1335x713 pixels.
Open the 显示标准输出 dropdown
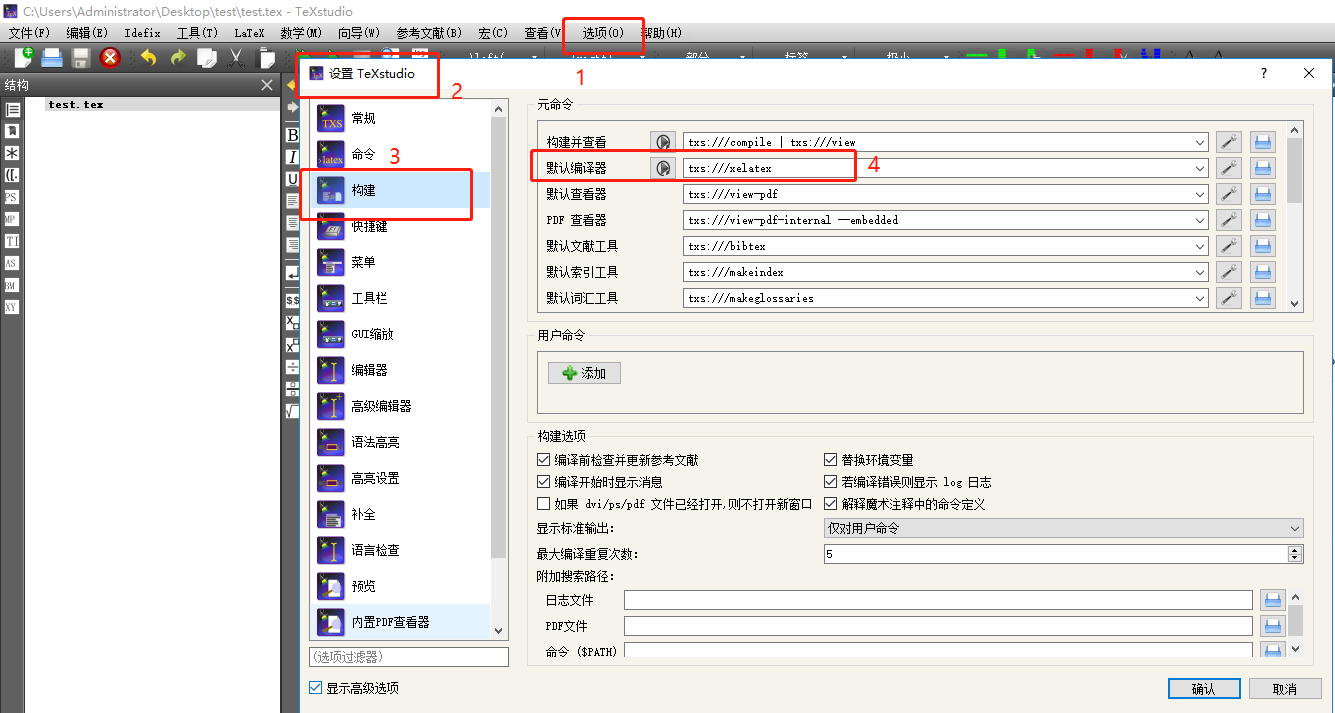click(x=1063, y=528)
